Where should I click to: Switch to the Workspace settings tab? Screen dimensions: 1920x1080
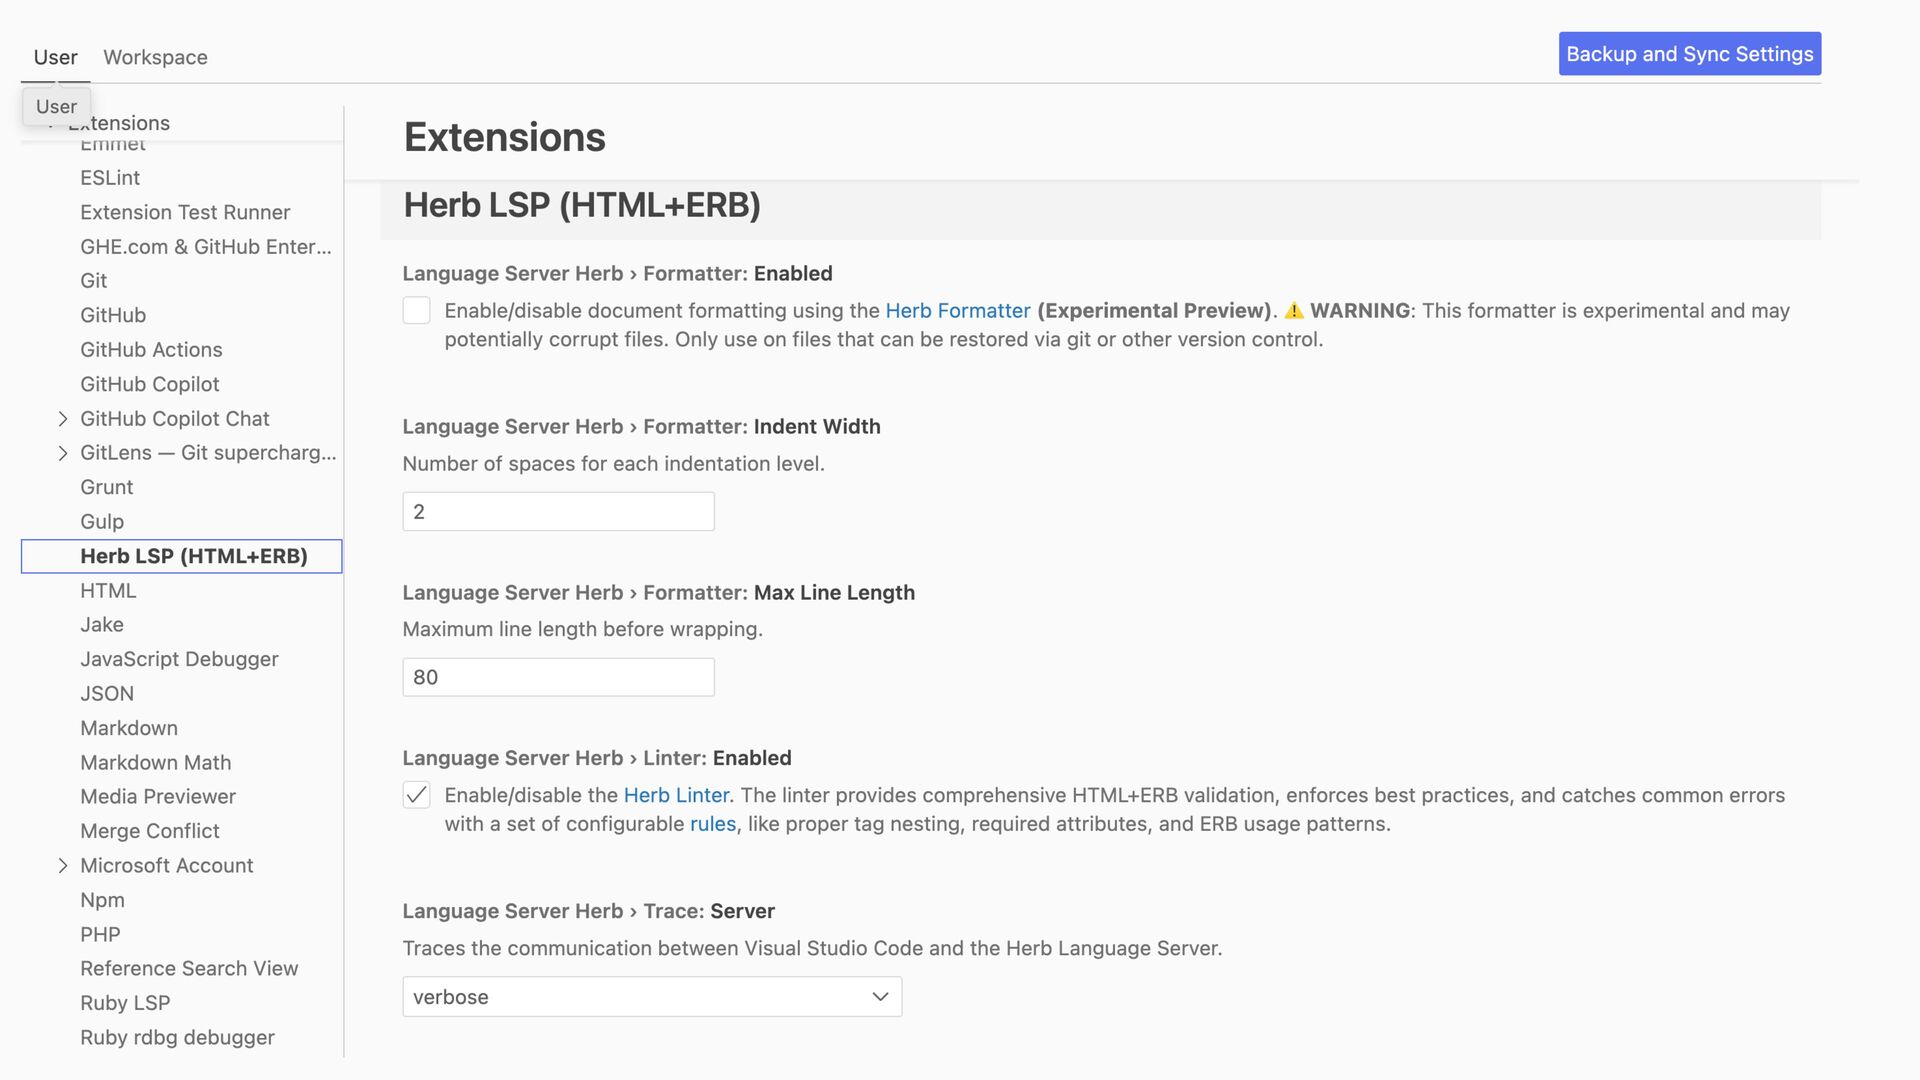155,57
